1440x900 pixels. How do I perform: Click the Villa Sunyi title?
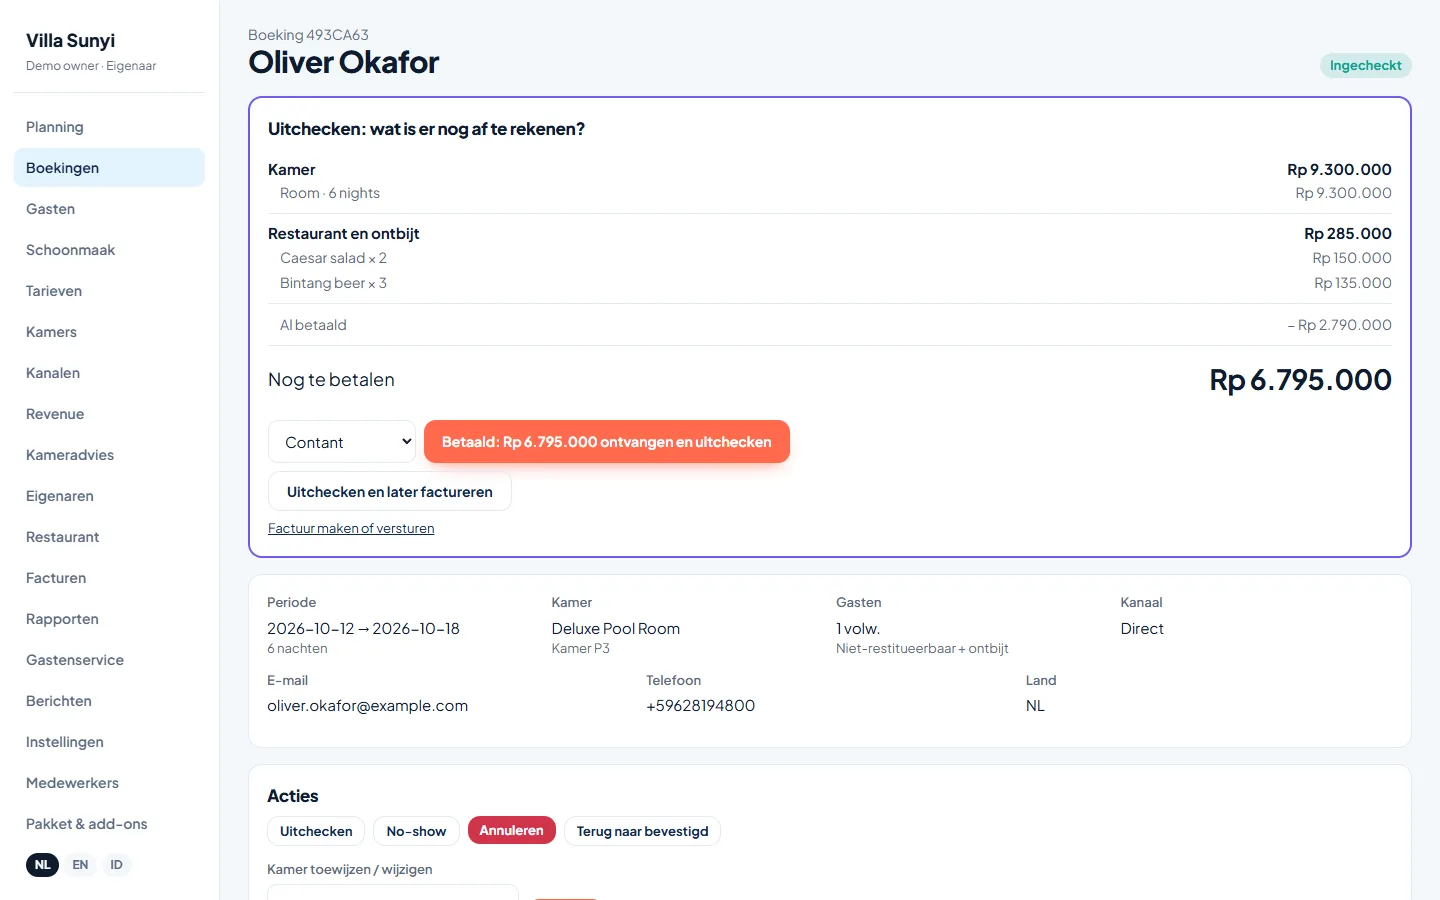[70, 41]
